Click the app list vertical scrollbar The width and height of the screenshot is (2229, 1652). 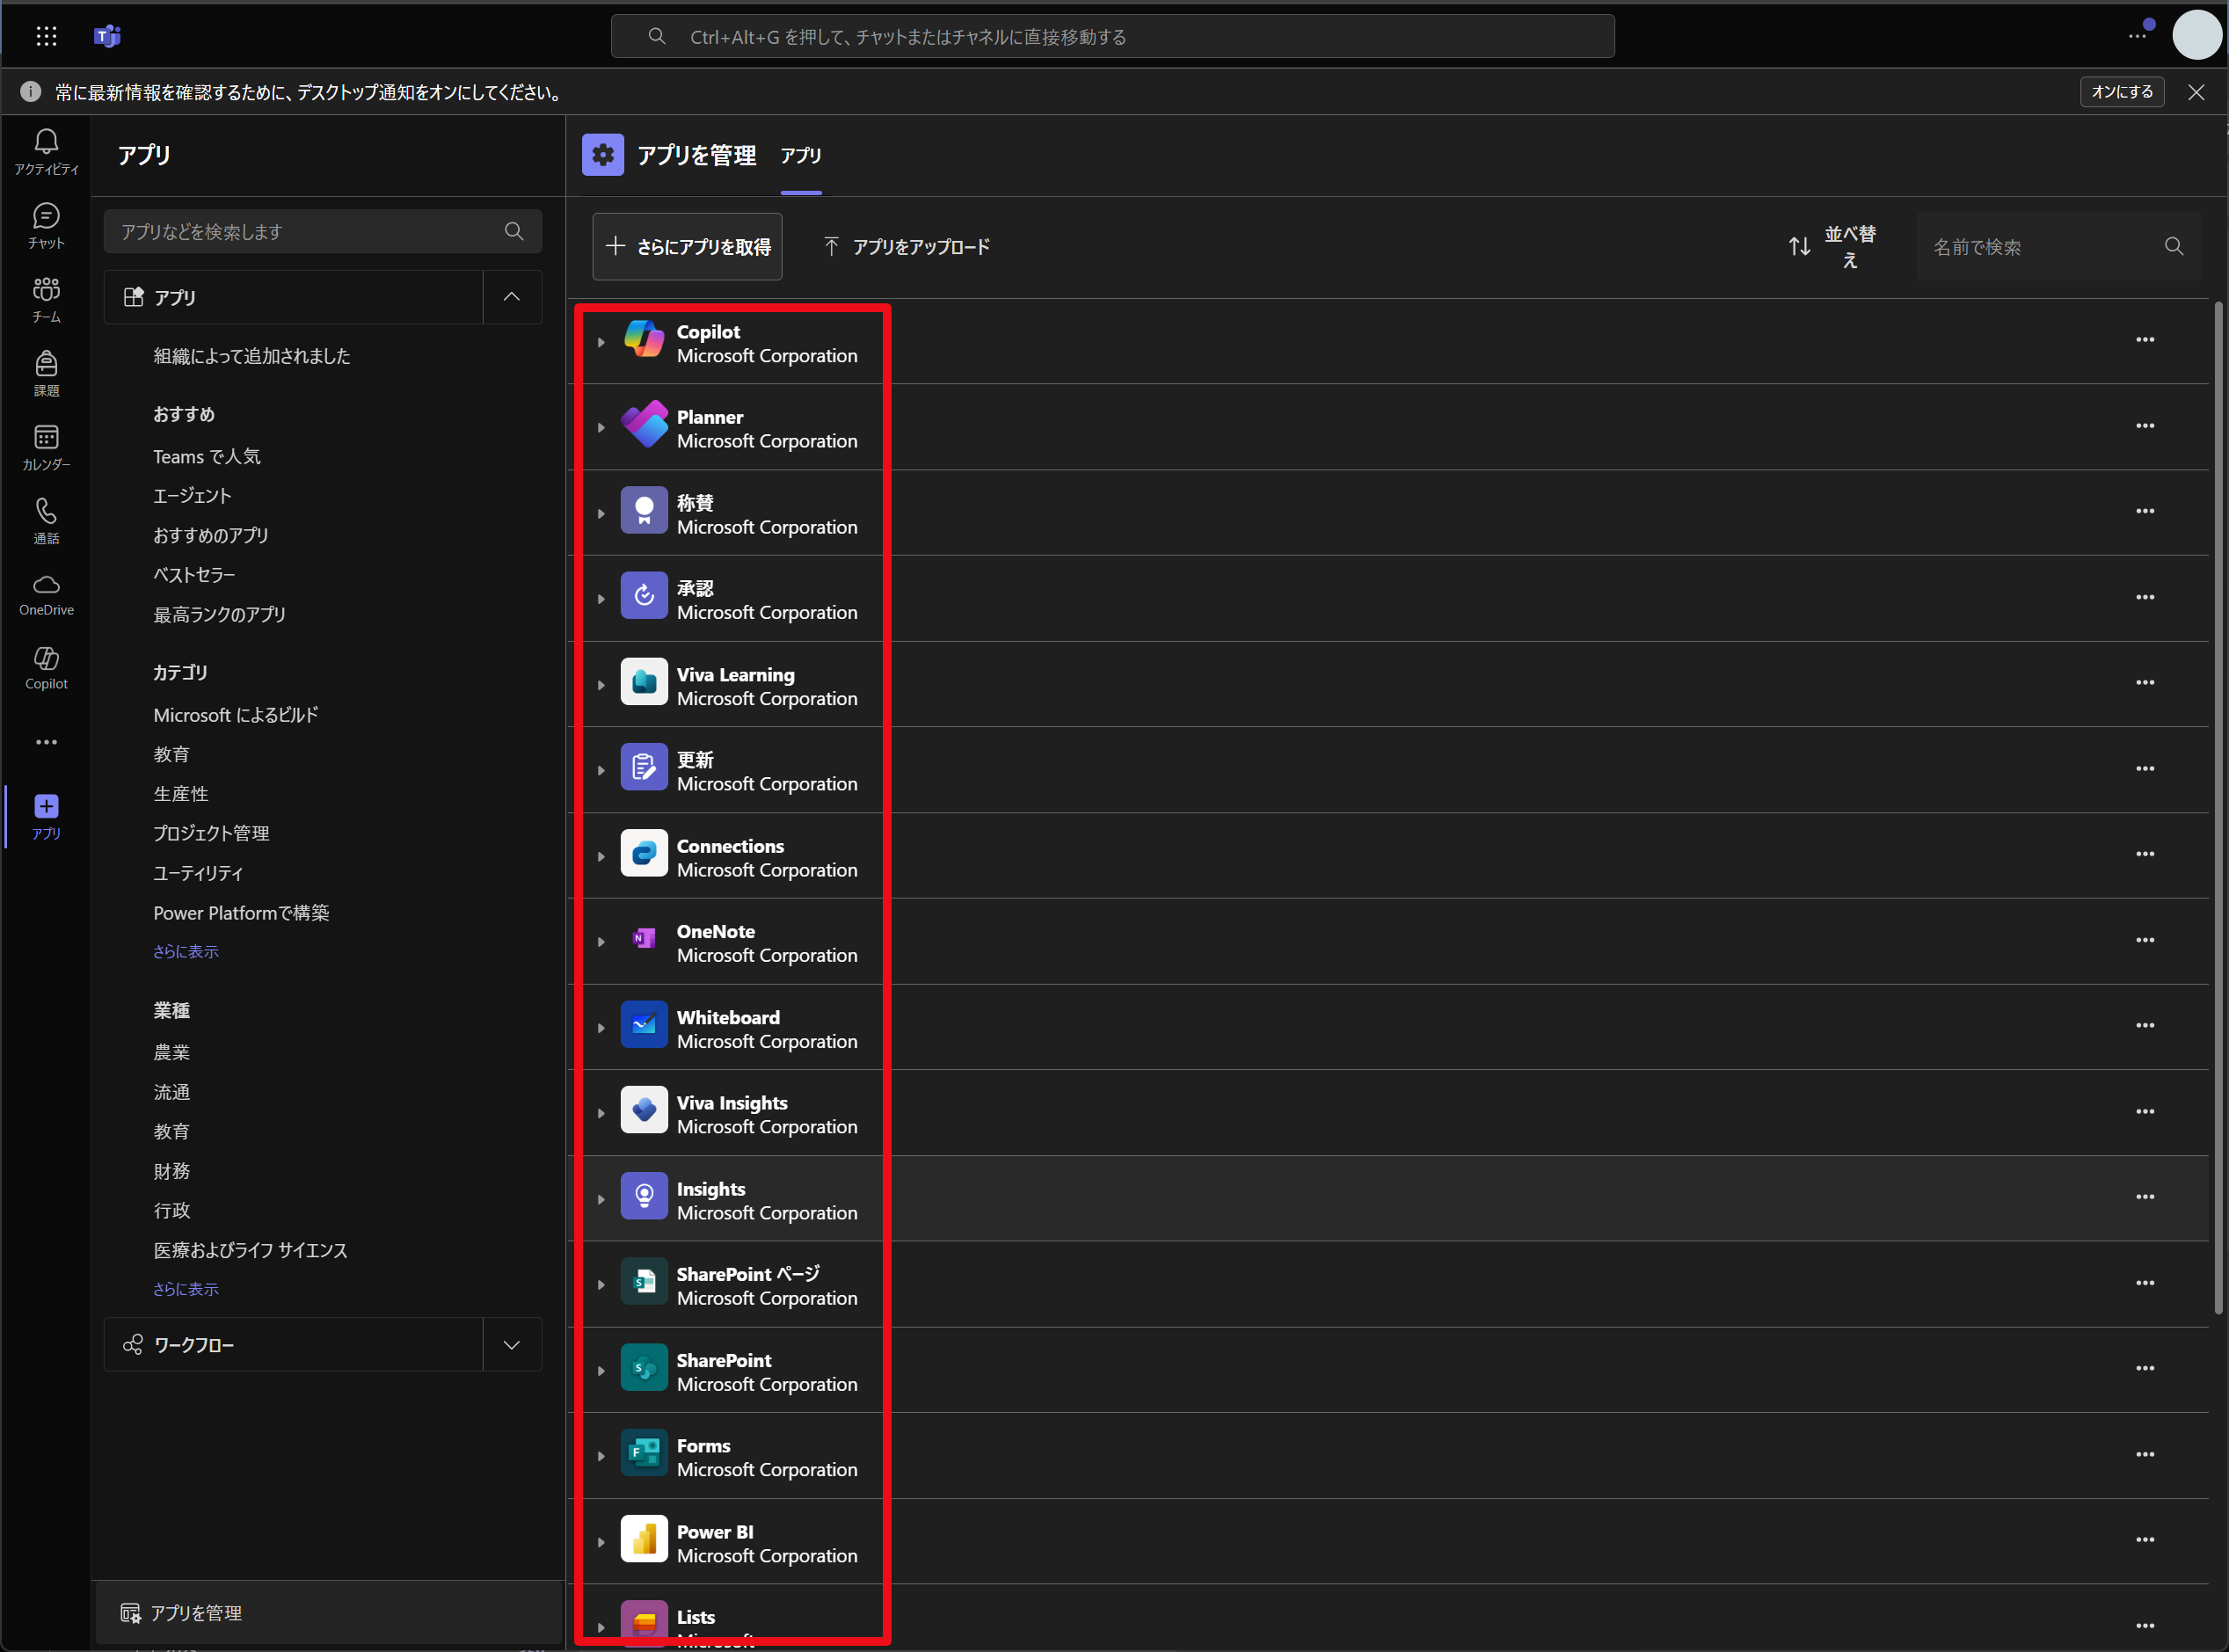(x=2218, y=810)
